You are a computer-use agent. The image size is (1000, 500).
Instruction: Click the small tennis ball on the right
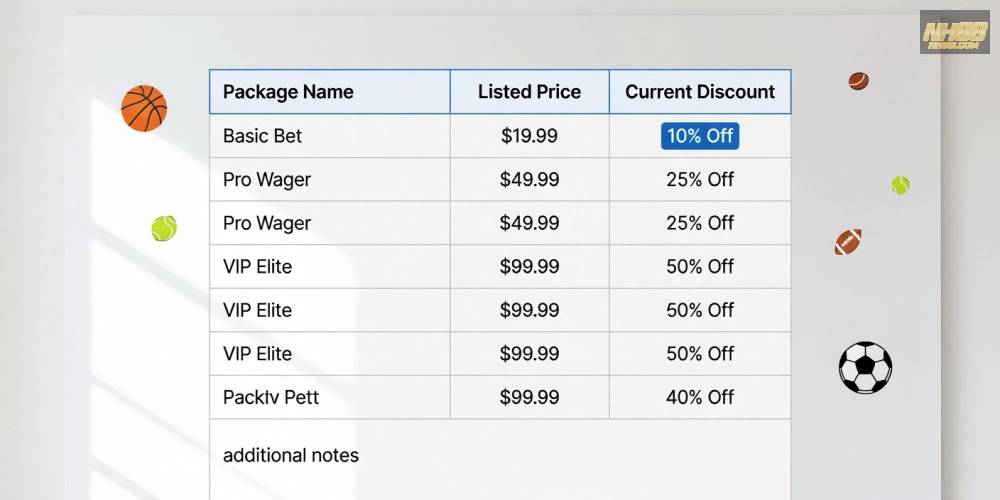point(900,185)
